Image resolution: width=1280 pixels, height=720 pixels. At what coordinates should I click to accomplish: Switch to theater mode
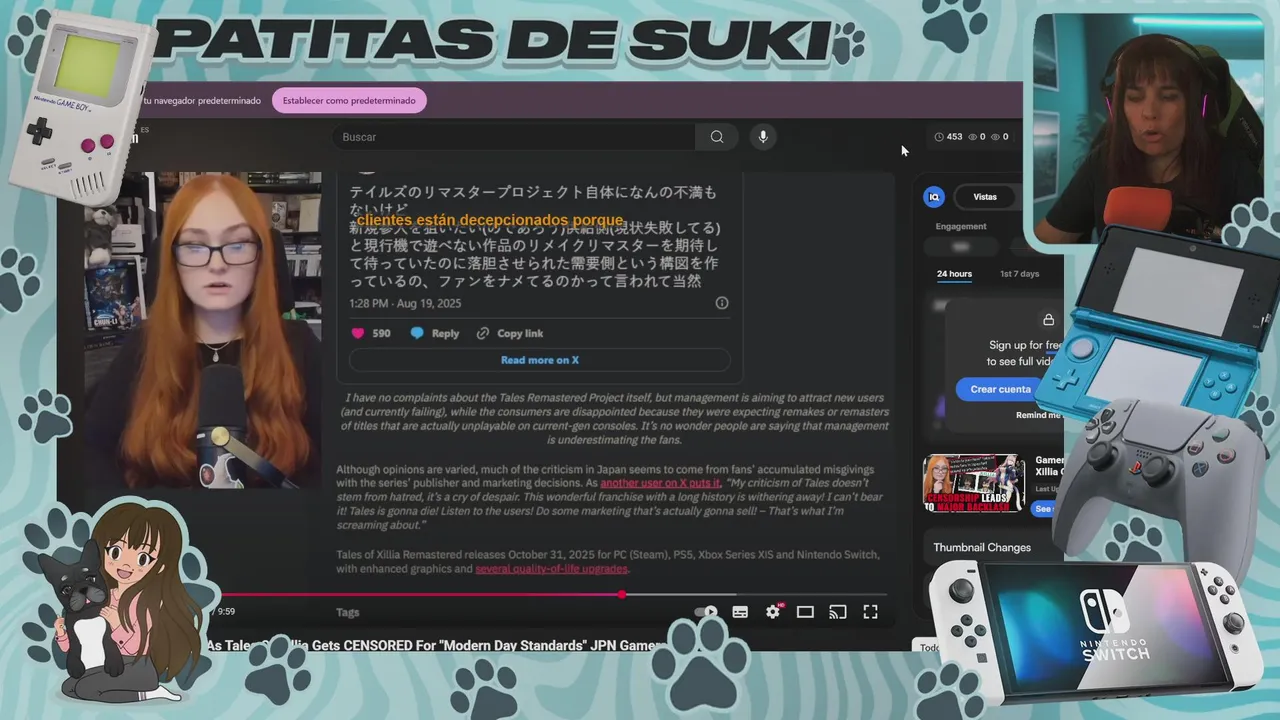pyautogui.click(x=805, y=612)
